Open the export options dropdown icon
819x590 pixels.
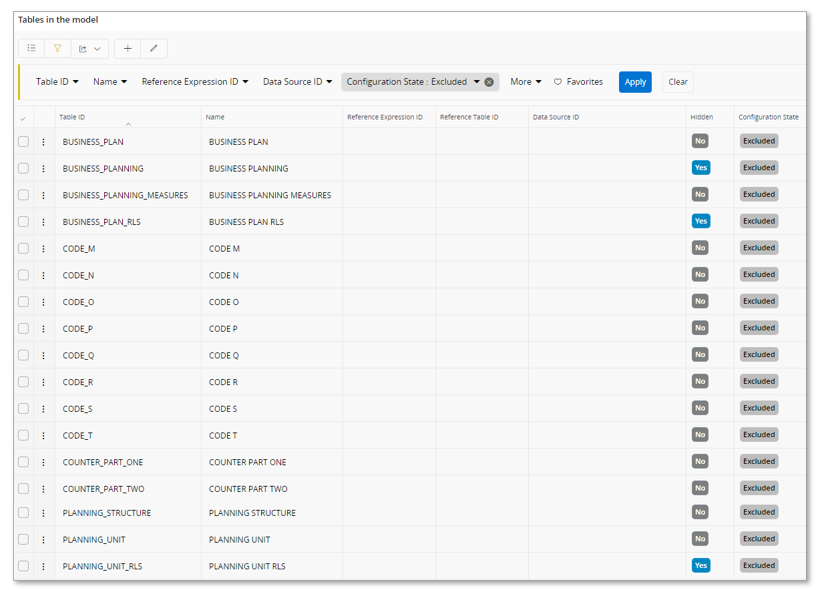coord(90,48)
